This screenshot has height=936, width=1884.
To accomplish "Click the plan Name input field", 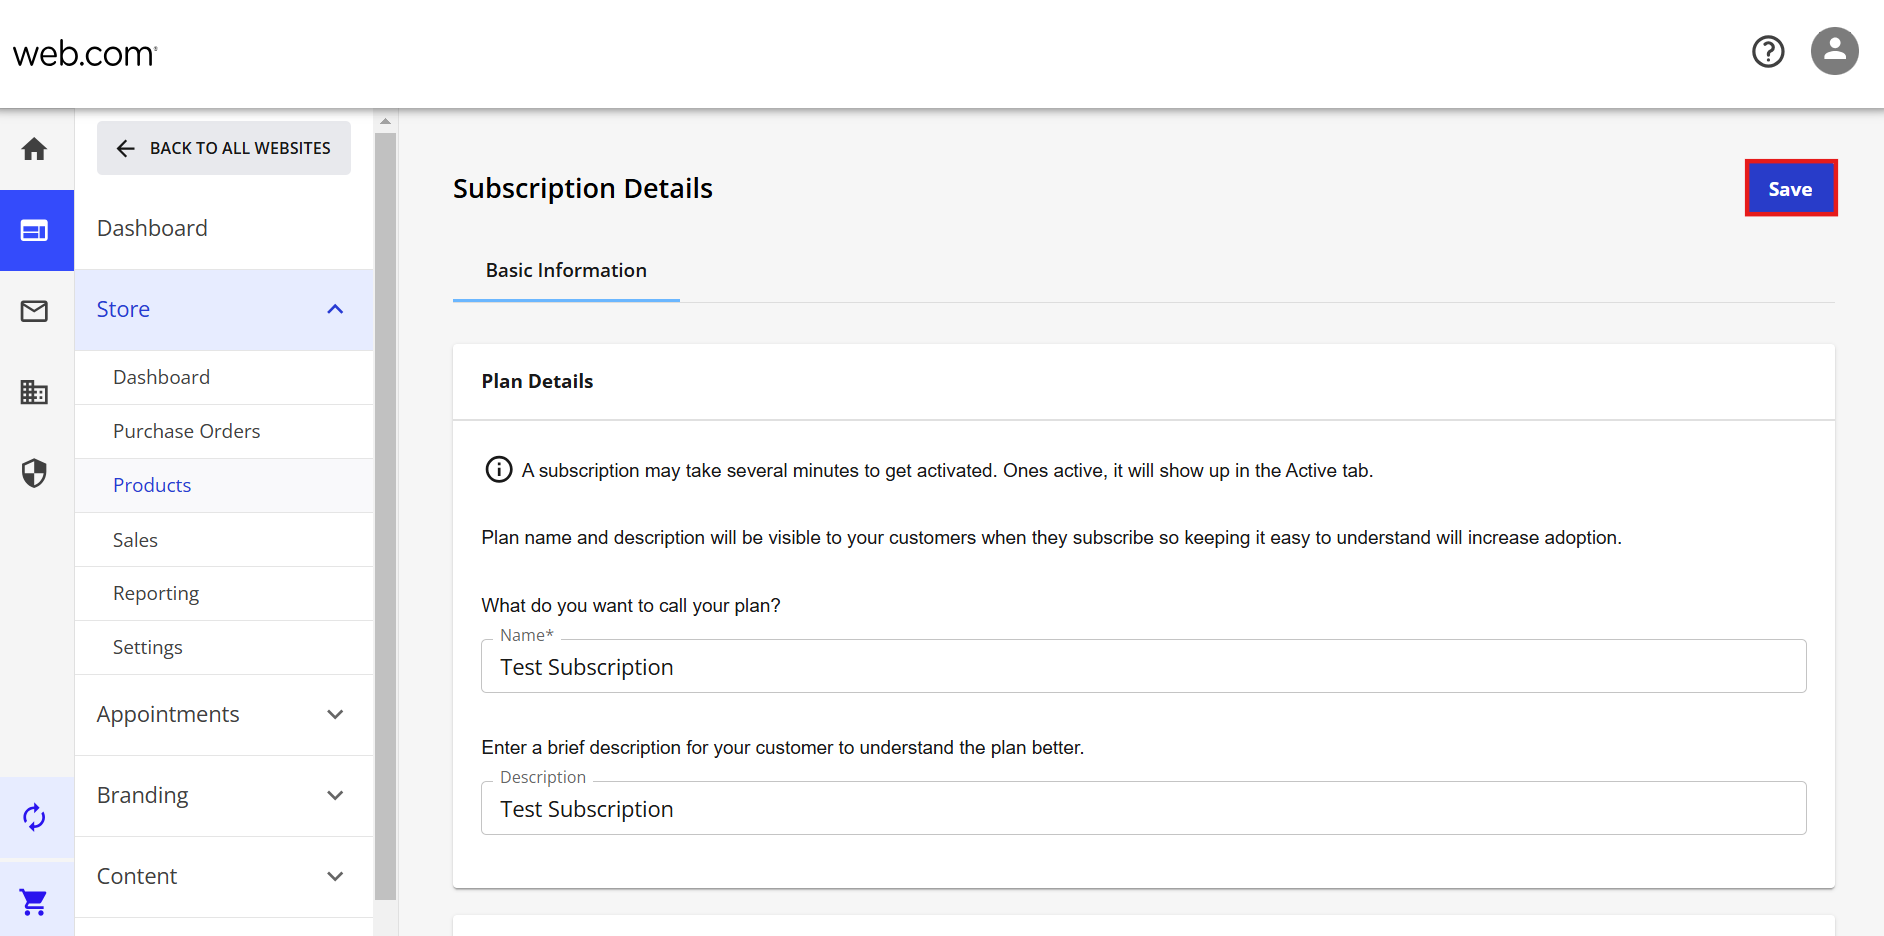I will pyautogui.click(x=1143, y=667).
